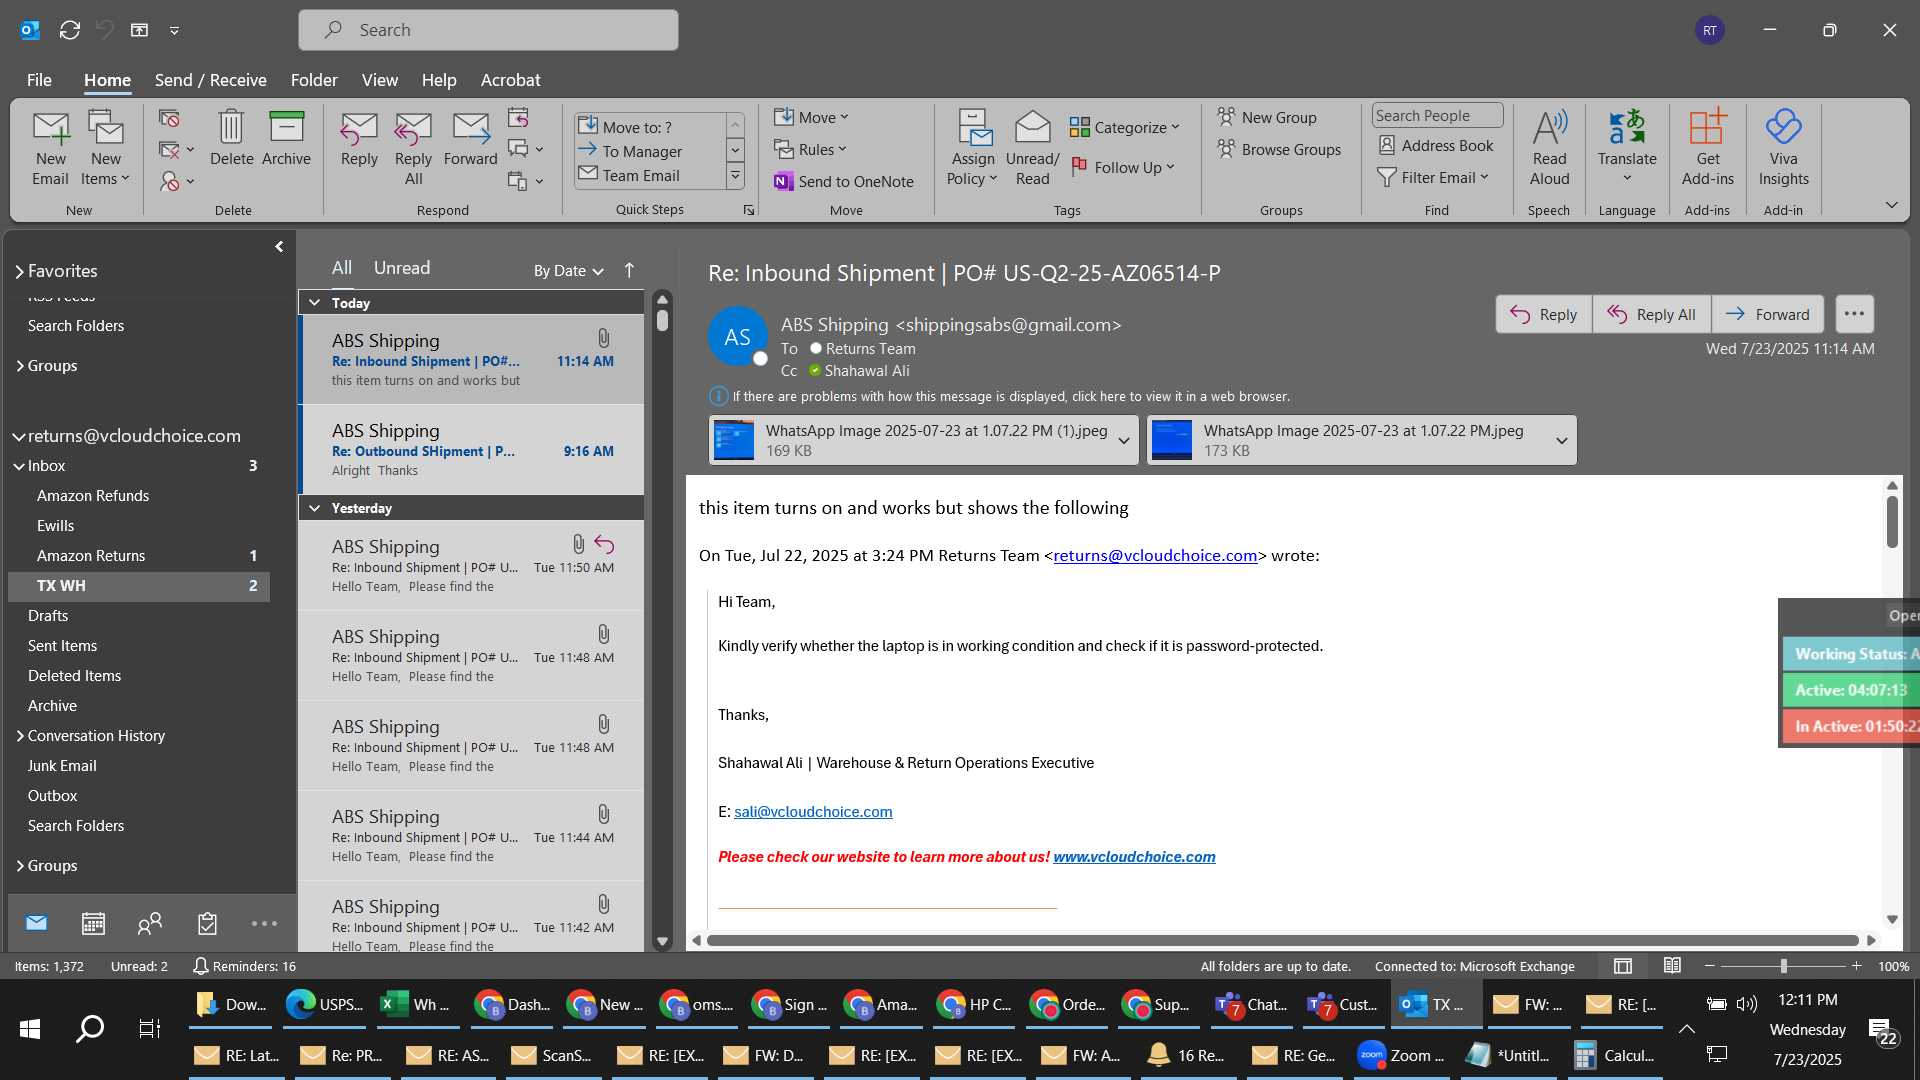Open the View ribbon tab
The width and height of the screenshot is (1920, 1080).
coord(379,80)
